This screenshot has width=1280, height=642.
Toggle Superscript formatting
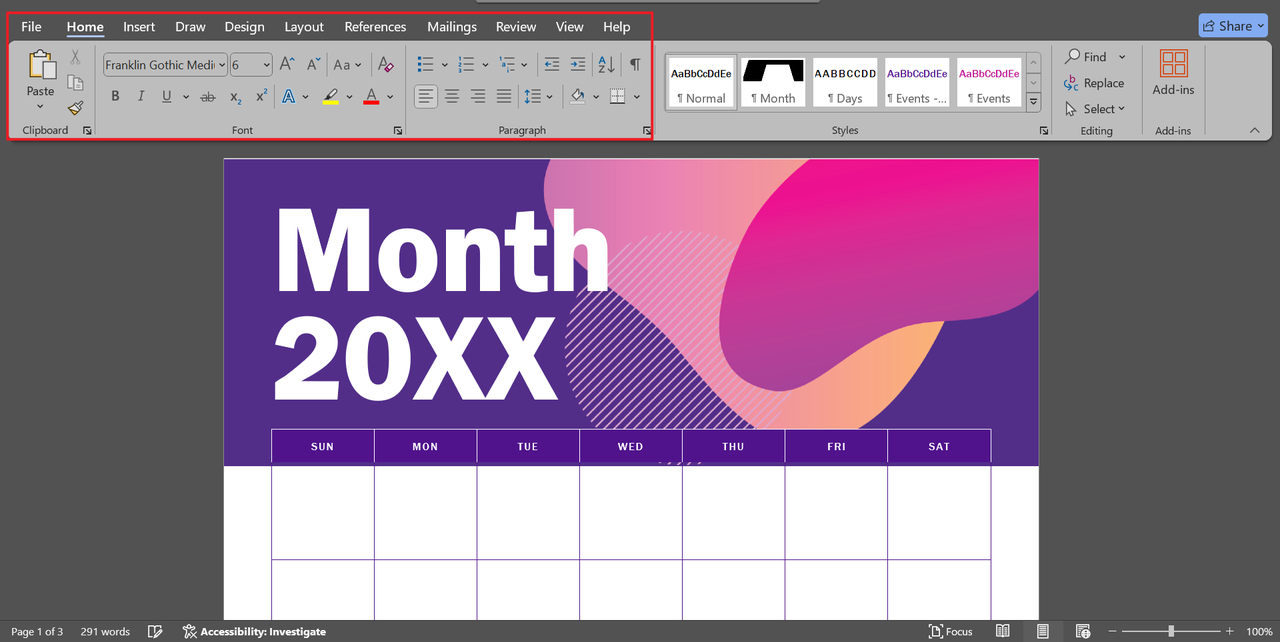pyautogui.click(x=261, y=96)
